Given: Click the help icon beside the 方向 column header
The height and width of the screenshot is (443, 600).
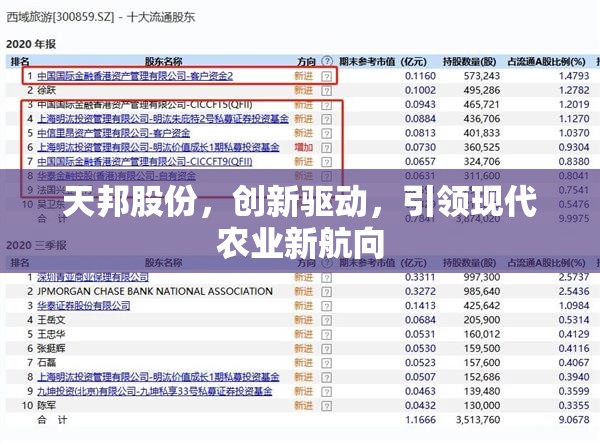Looking at the screenshot, I should click(x=327, y=61).
